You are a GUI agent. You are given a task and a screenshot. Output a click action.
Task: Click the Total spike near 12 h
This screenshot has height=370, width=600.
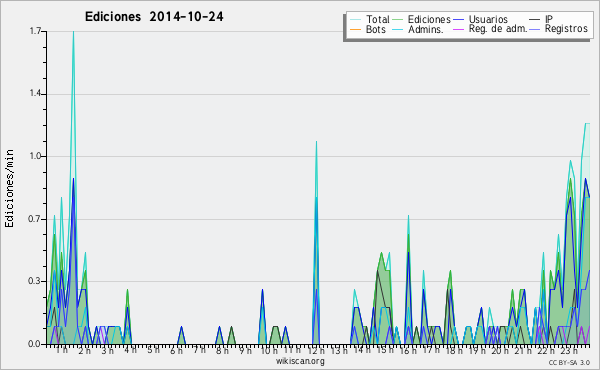click(316, 142)
